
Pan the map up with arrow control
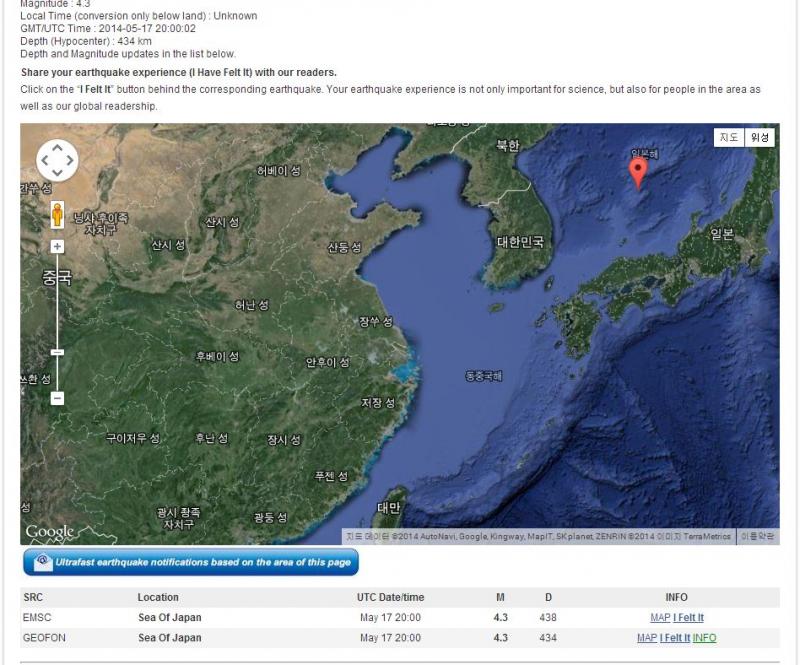57,148
